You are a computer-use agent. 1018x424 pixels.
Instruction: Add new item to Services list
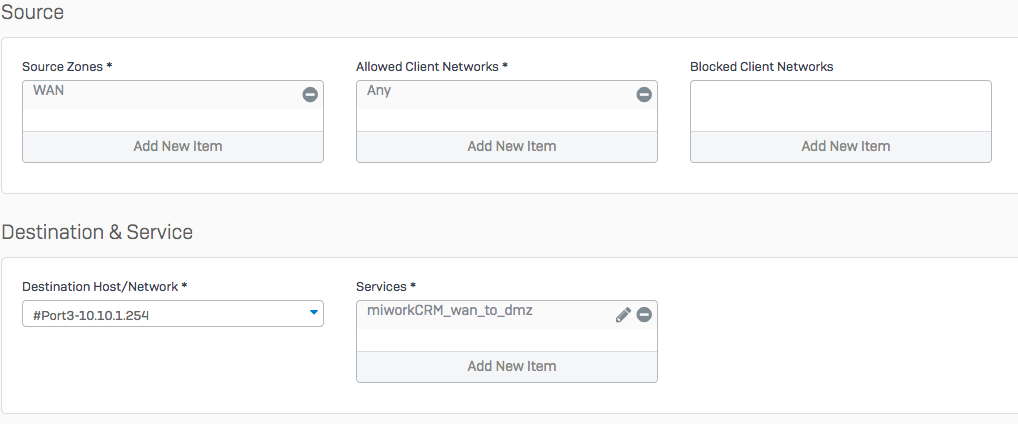click(x=506, y=366)
